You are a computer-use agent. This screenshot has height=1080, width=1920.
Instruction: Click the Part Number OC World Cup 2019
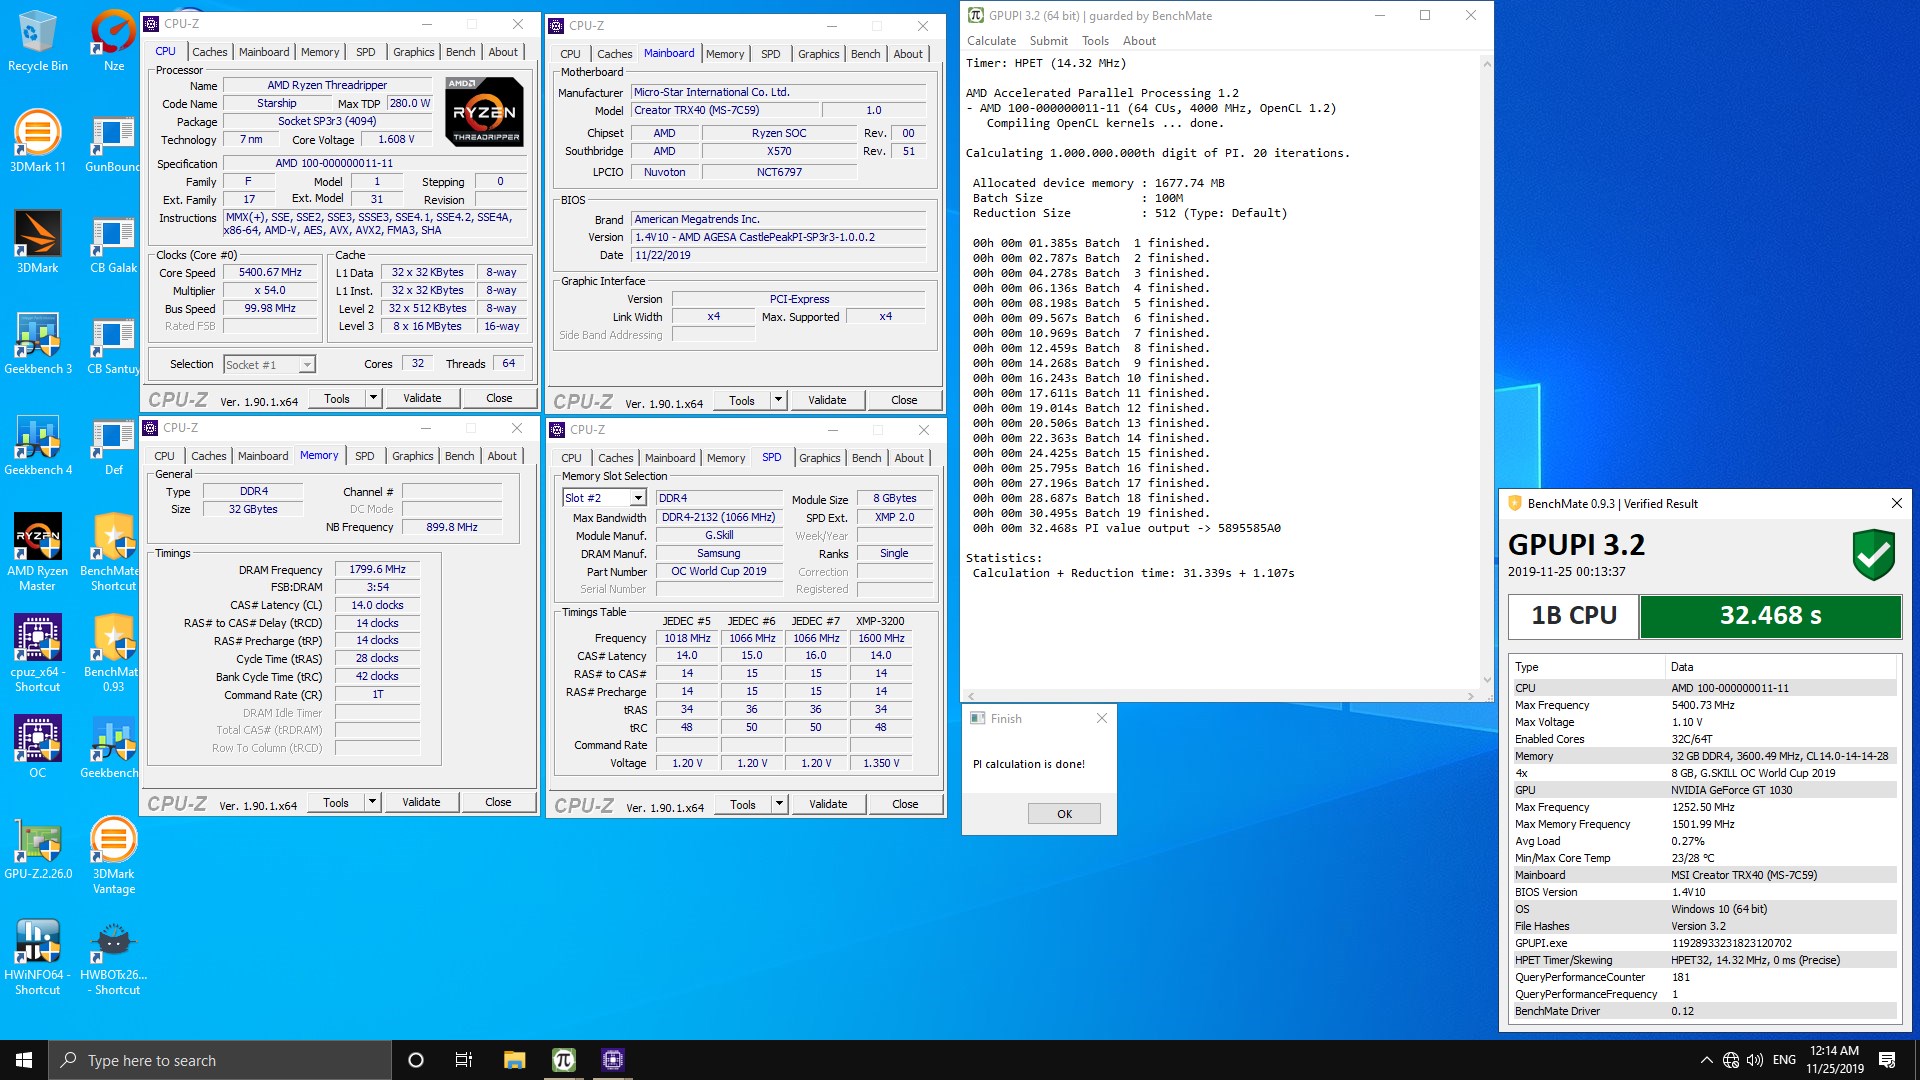click(718, 571)
